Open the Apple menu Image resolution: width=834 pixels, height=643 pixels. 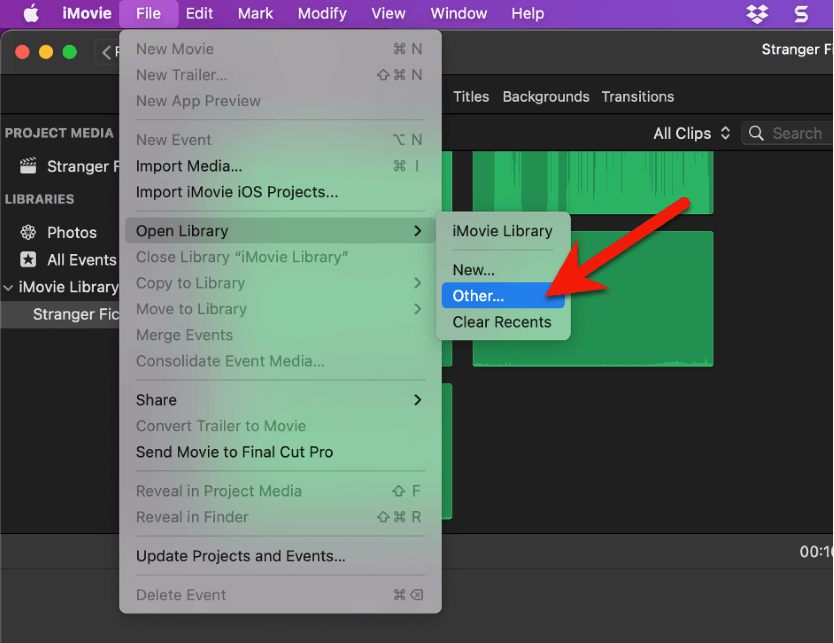coord(31,13)
